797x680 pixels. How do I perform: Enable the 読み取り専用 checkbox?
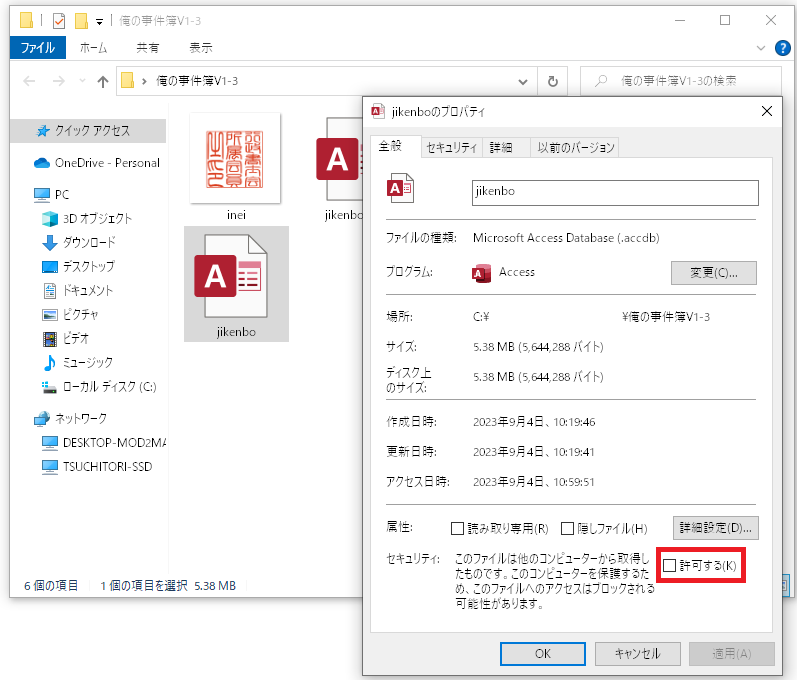click(458, 528)
